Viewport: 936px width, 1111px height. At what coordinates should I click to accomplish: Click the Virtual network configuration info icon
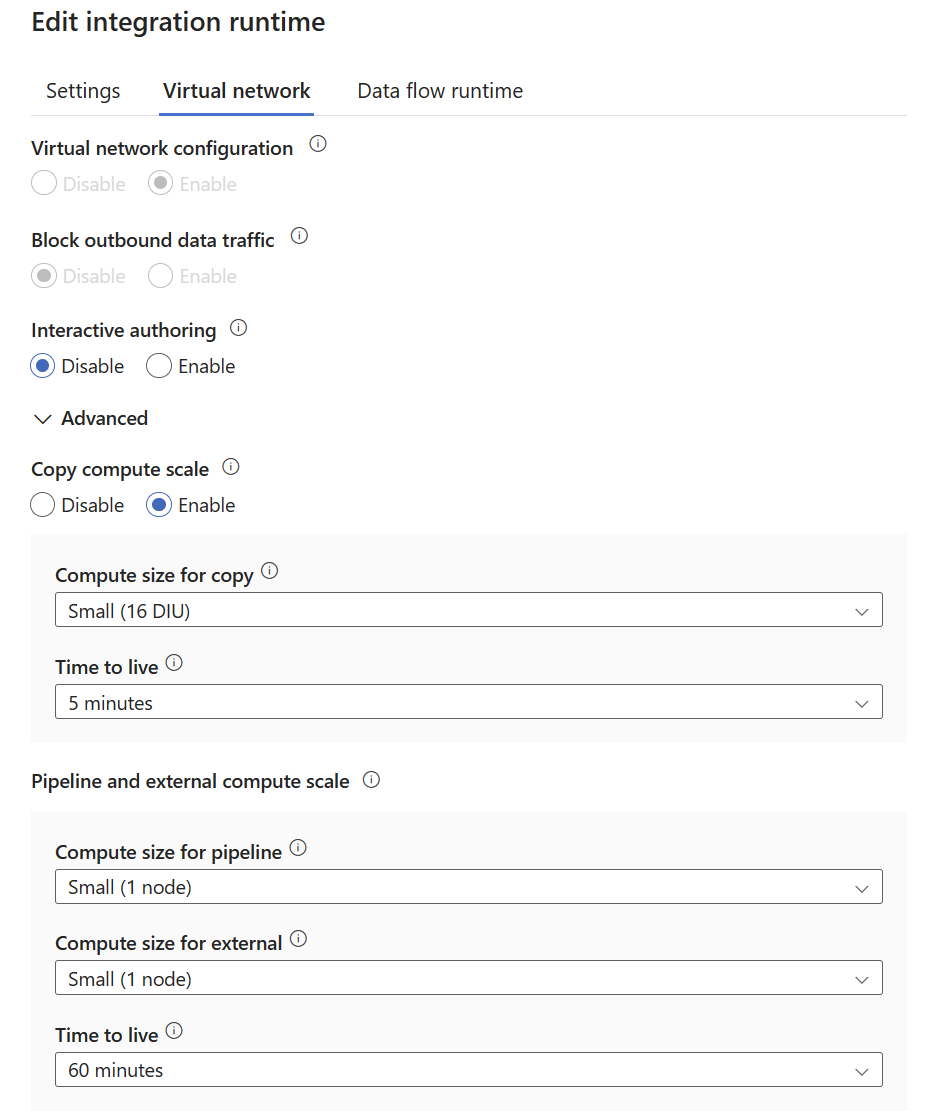(x=318, y=145)
